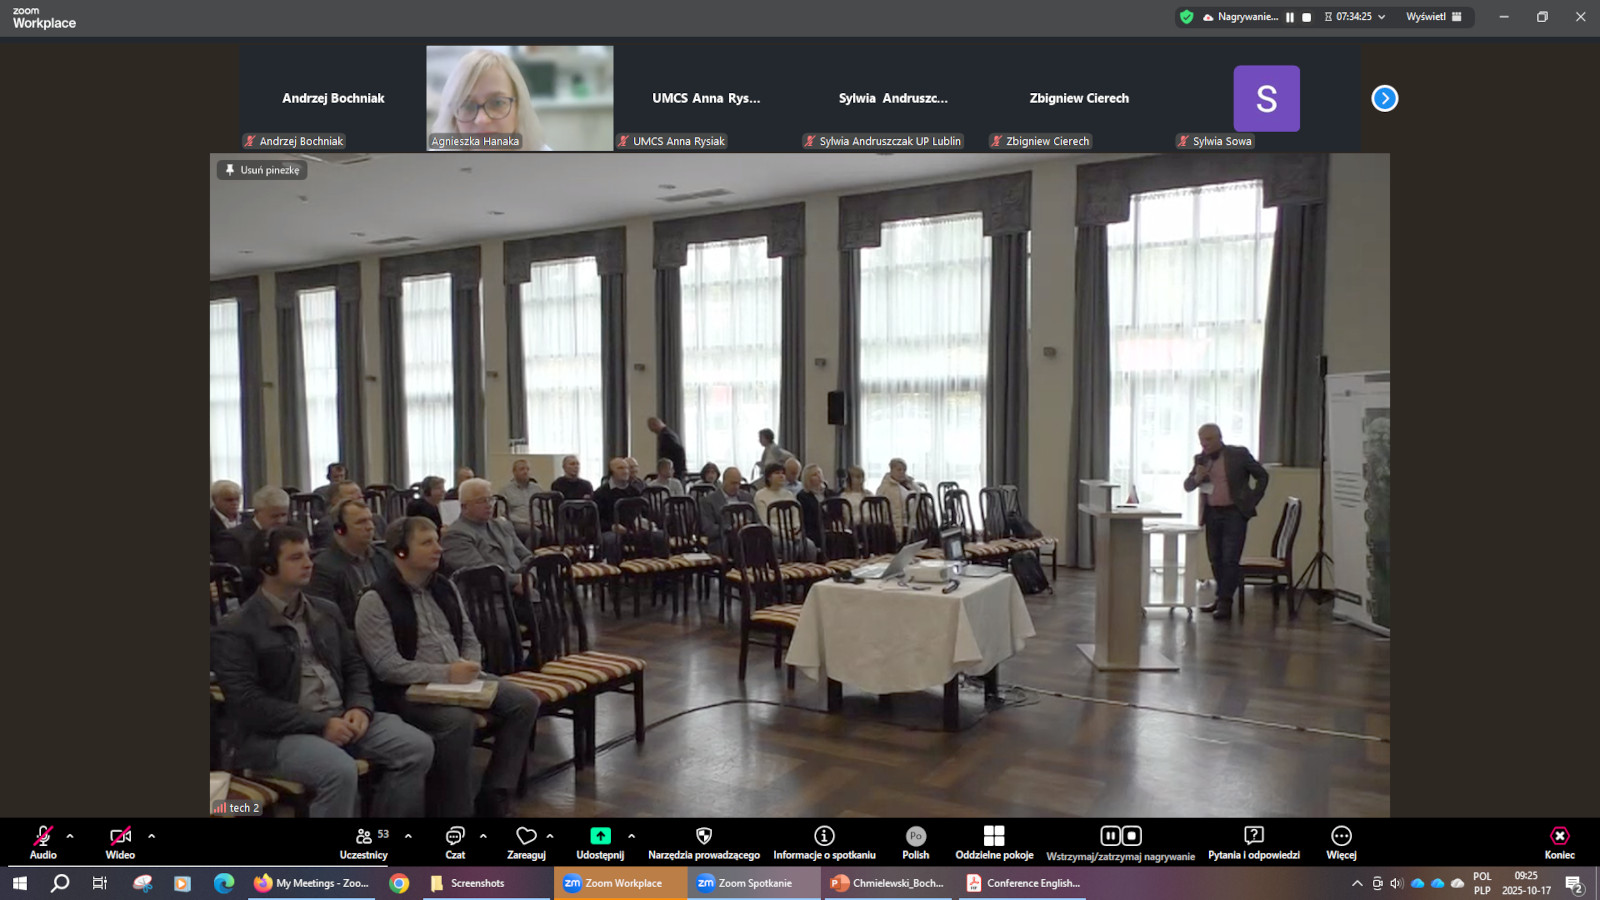Open the Polish language interpretation menu

(915, 841)
